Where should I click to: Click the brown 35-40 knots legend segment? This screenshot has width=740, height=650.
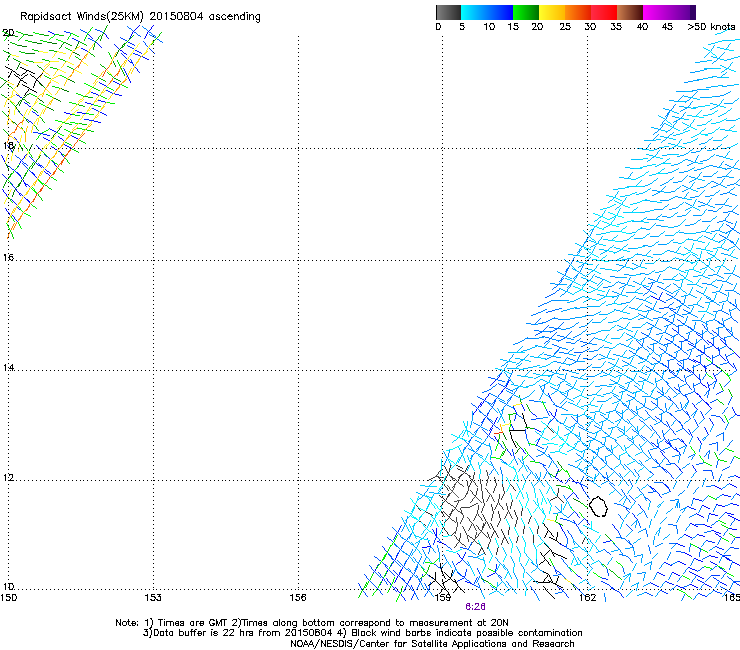[630, 12]
